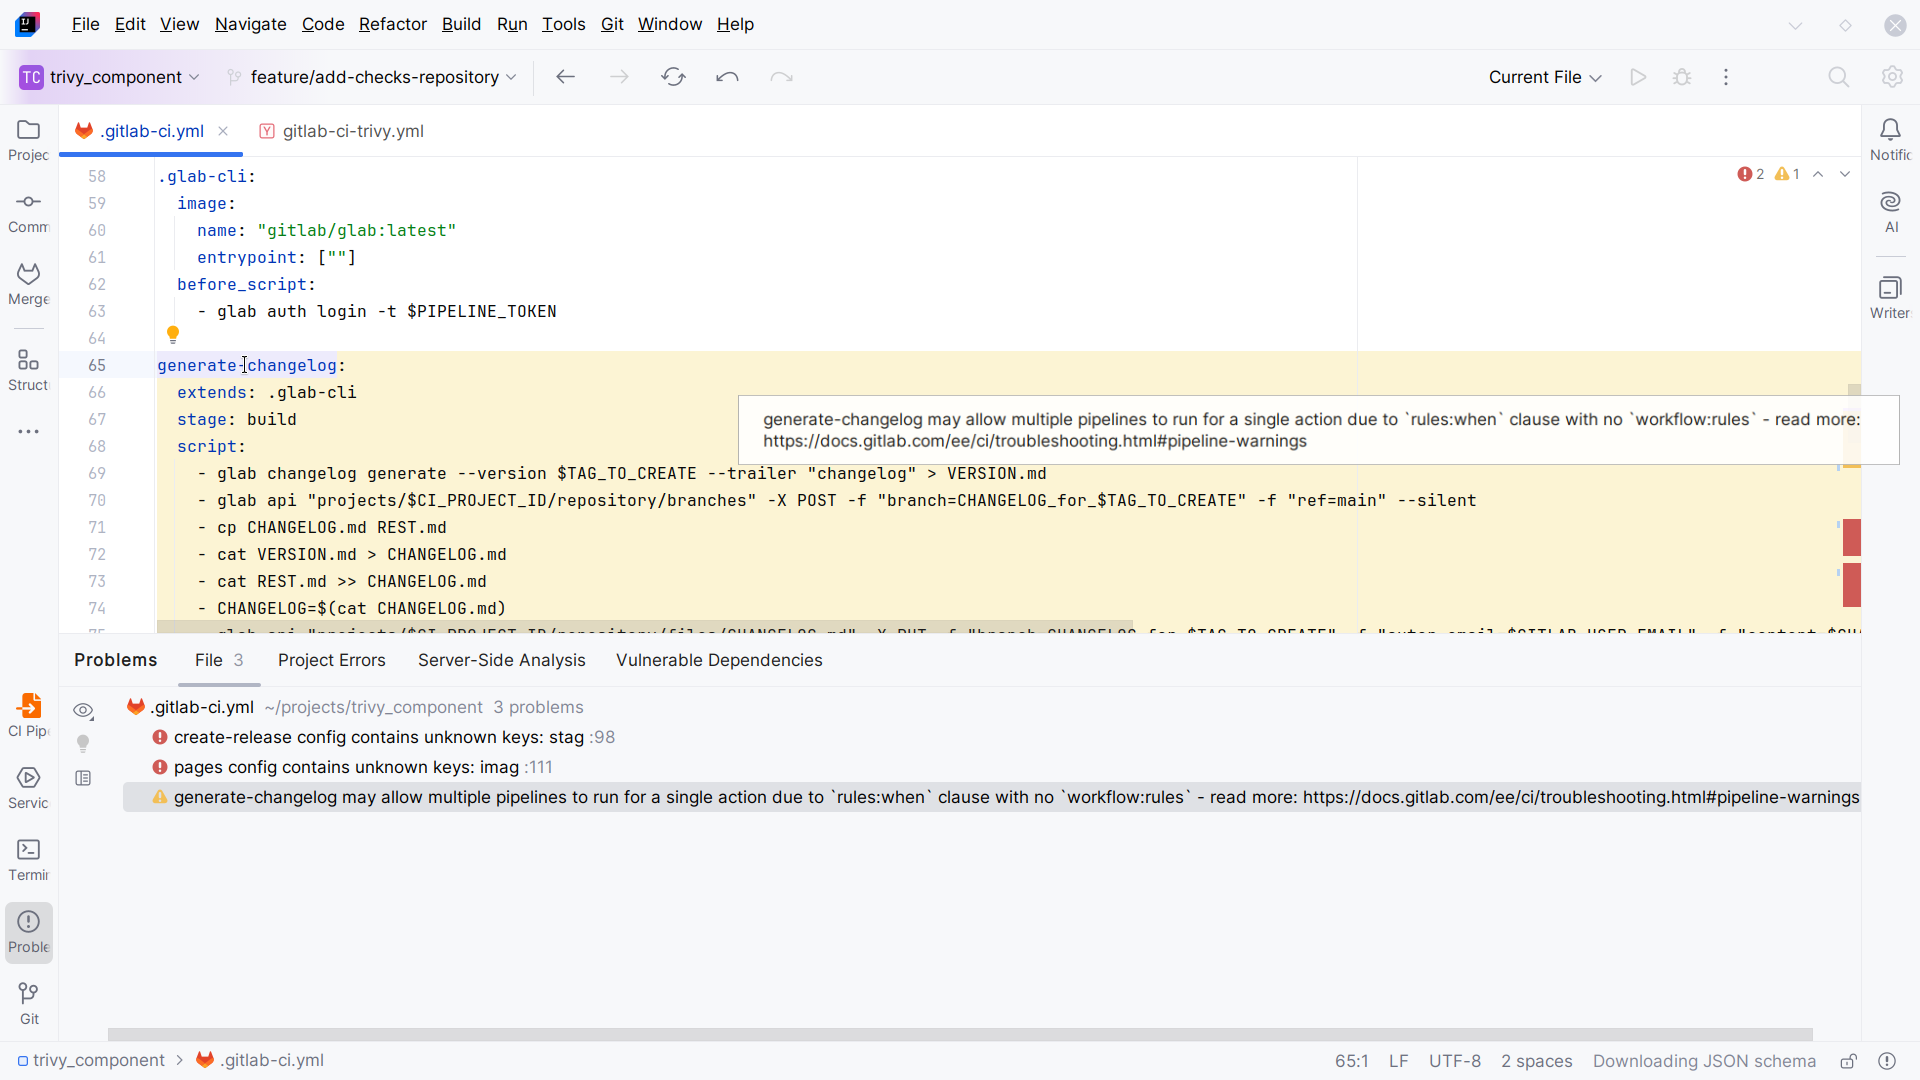
Task: Switch to the Vulnerable Dependencies tab
Action: (x=719, y=660)
